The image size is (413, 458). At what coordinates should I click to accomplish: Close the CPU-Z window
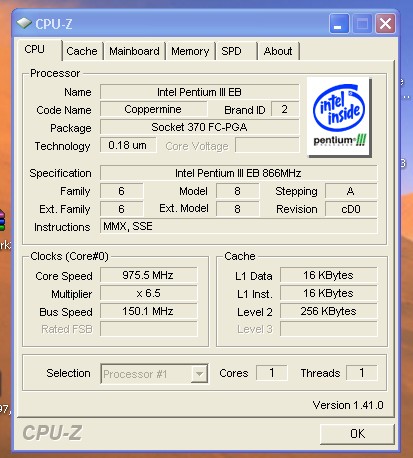385,24
